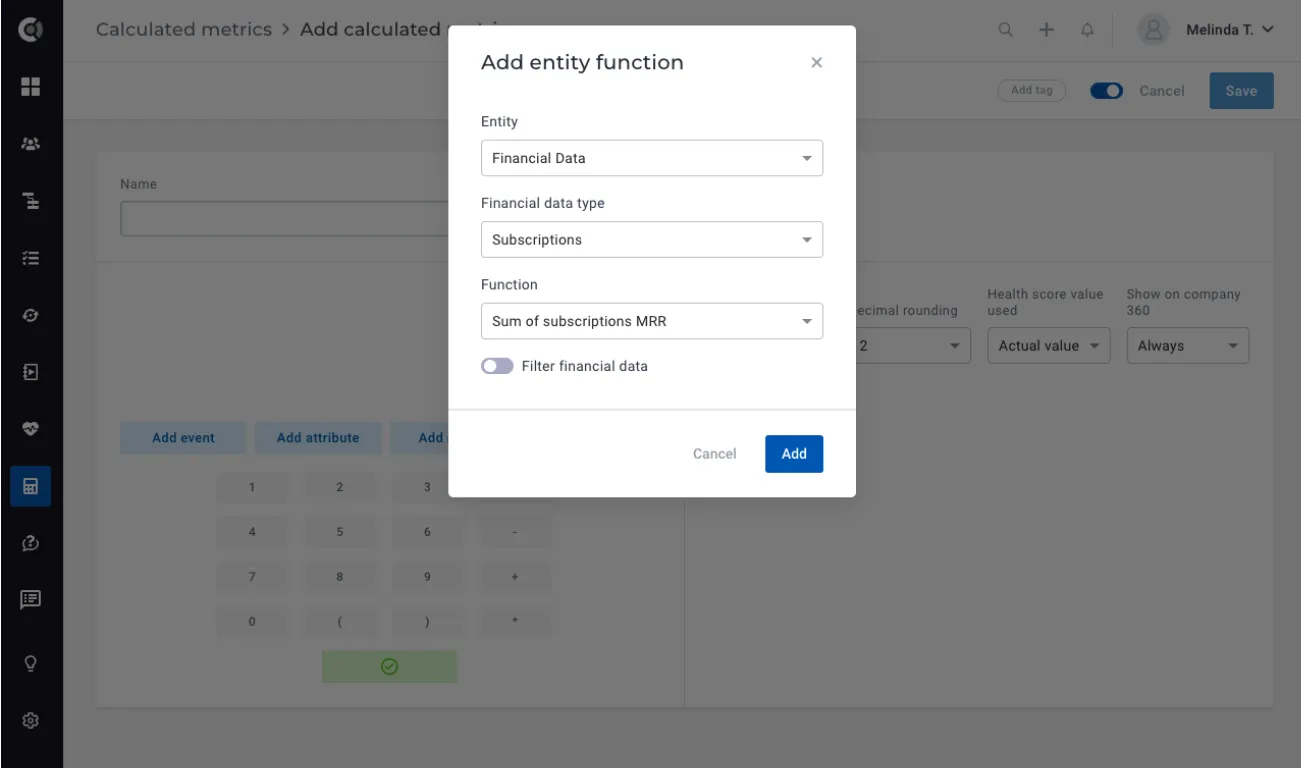Open the notifications bell
The height and width of the screenshot is (768, 1301).
[x=1087, y=30]
